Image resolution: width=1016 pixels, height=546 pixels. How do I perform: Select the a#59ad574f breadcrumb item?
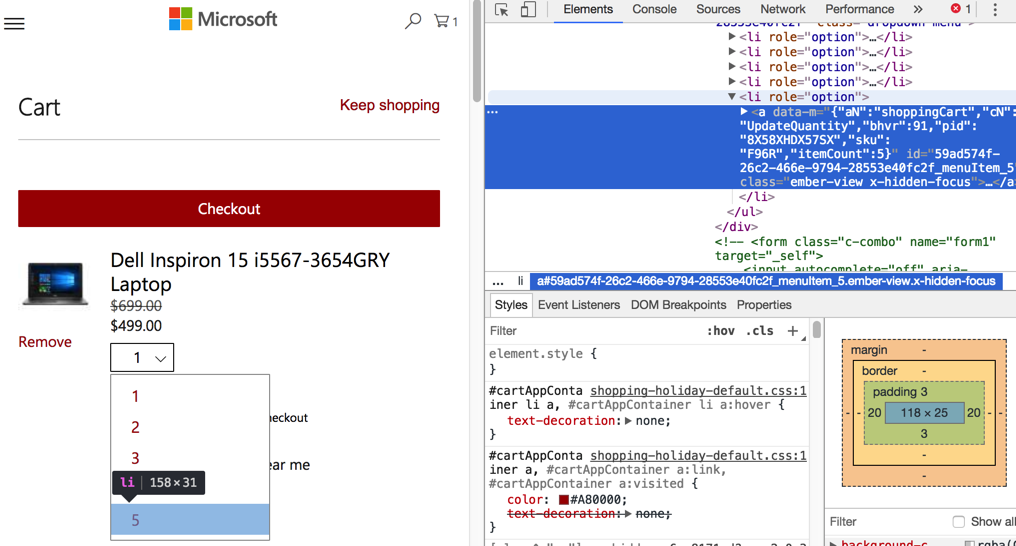point(767,281)
